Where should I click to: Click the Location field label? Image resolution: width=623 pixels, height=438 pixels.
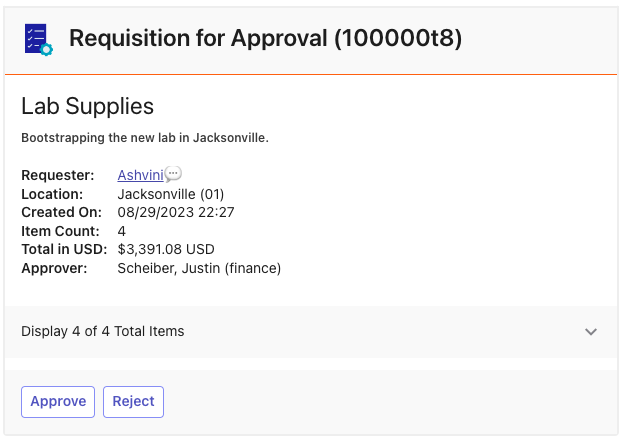(x=52, y=194)
